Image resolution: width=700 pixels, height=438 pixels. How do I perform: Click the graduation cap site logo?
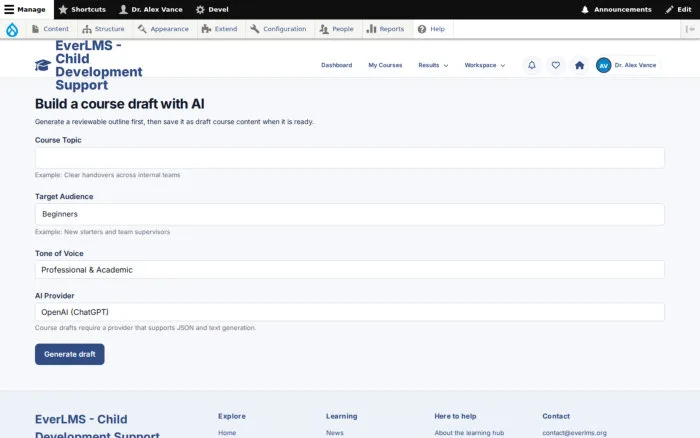[x=43, y=65]
